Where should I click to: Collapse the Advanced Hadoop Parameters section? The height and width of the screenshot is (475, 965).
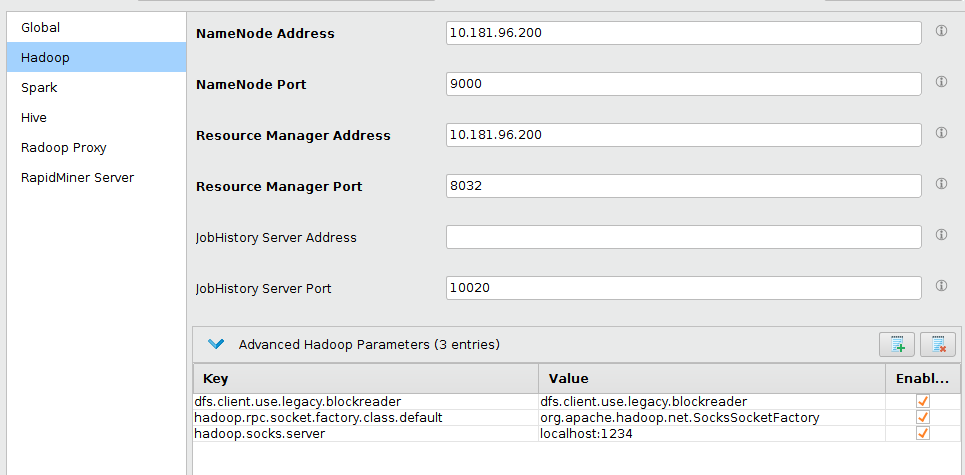coord(215,344)
